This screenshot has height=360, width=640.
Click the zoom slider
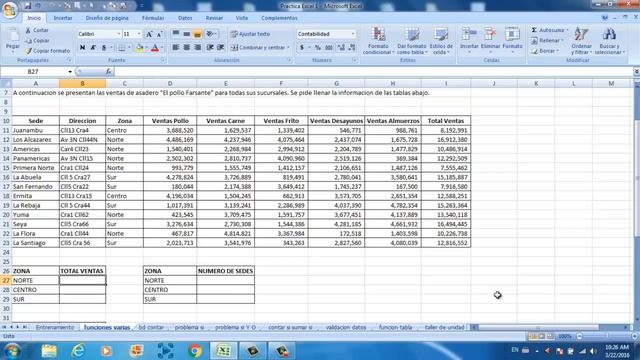(606, 336)
